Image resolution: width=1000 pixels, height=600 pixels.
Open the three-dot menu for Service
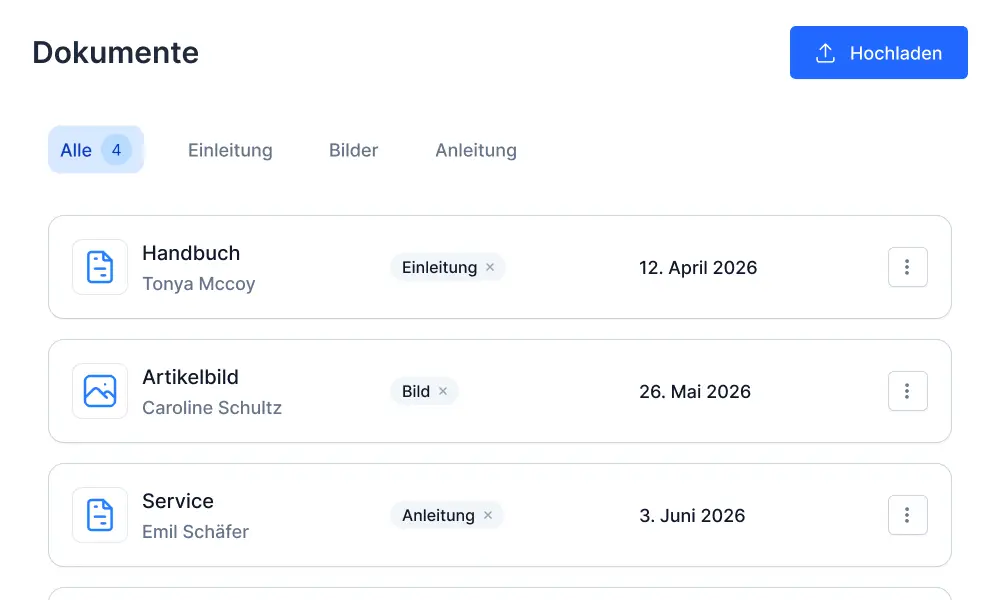click(907, 515)
